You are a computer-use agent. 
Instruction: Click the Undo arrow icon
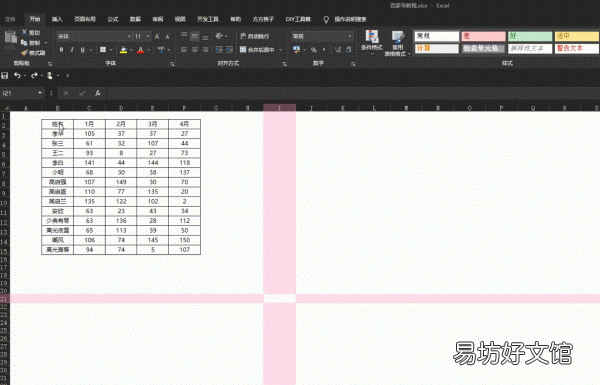[17, 75]
